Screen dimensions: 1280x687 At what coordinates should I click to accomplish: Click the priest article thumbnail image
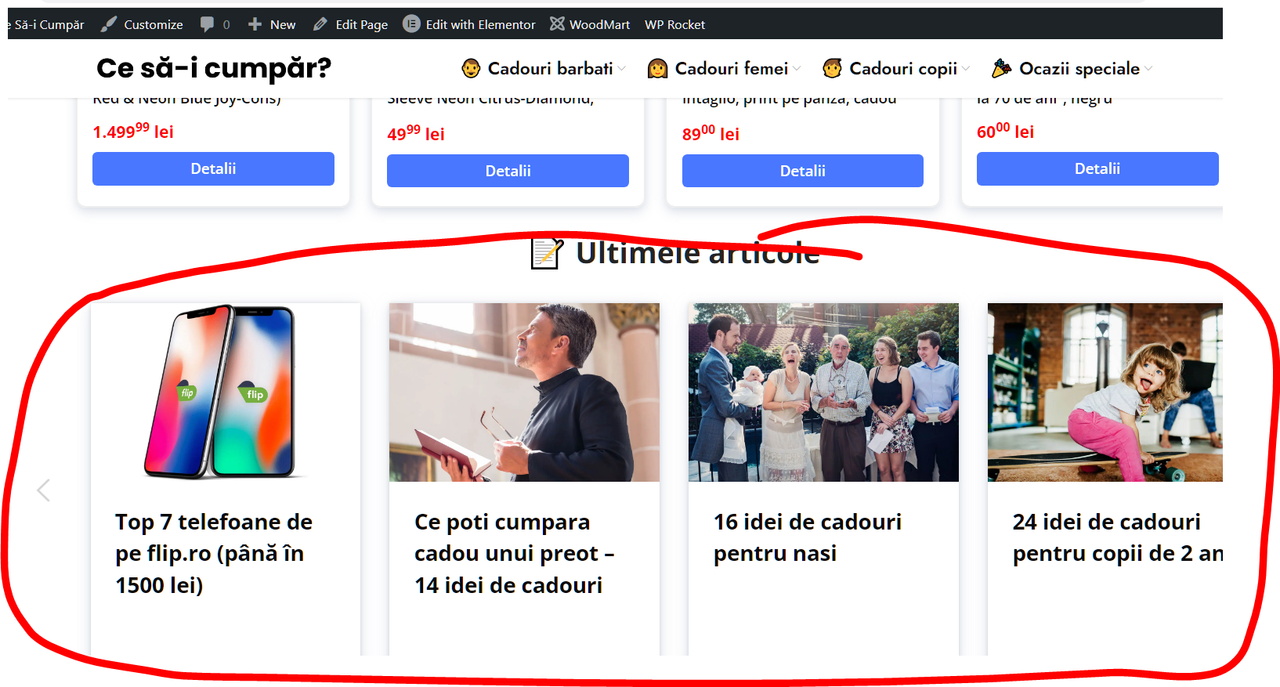(x=524, y=392)
